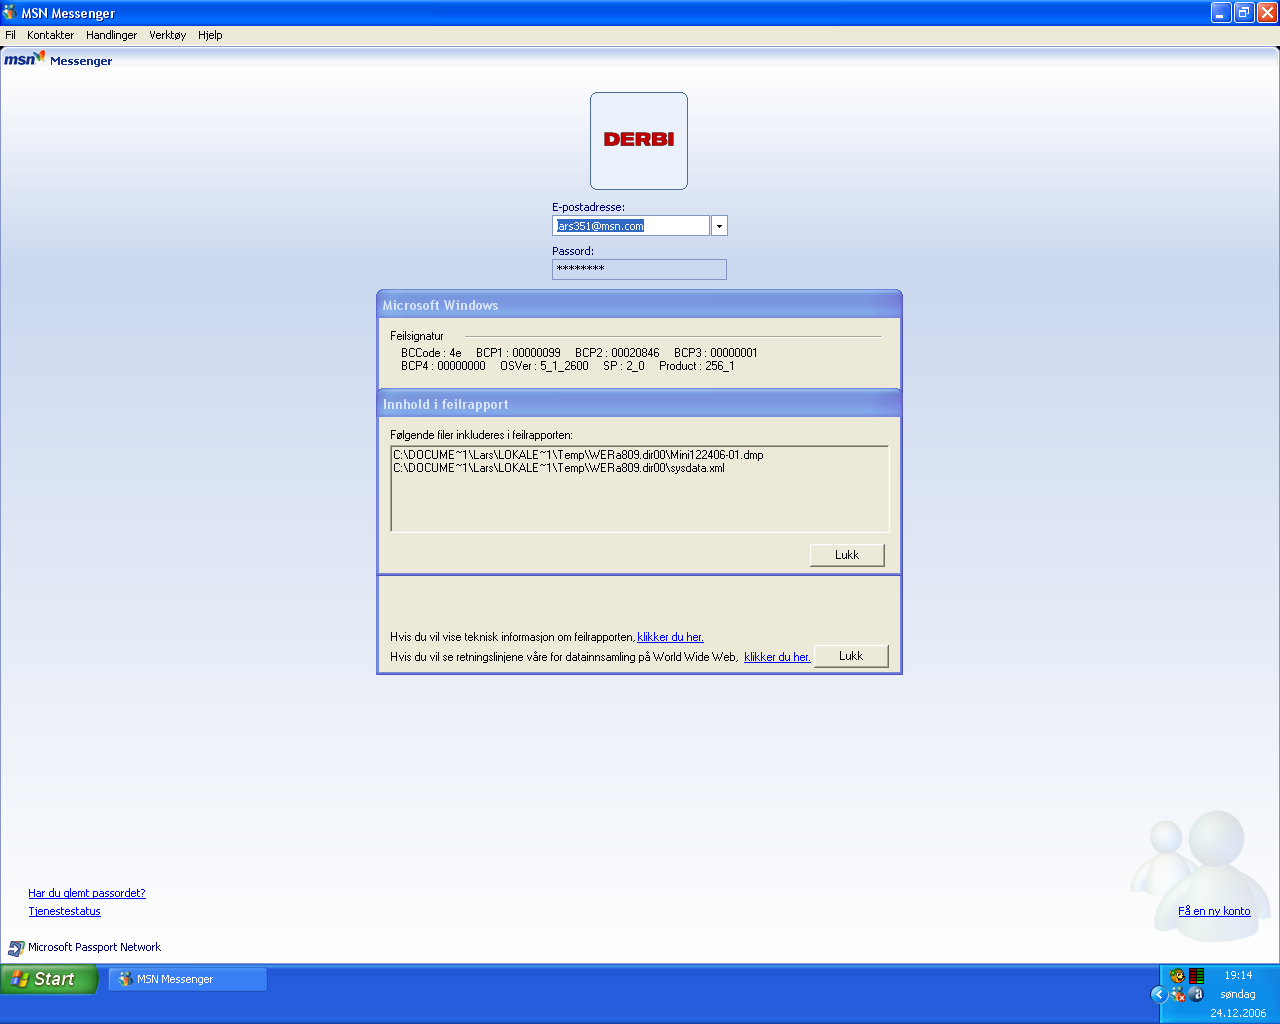Click the 'BCP2 : 00020846' value
Image resolution: width=1280 pixels, height=1024 pixels.
click(617, 353)
